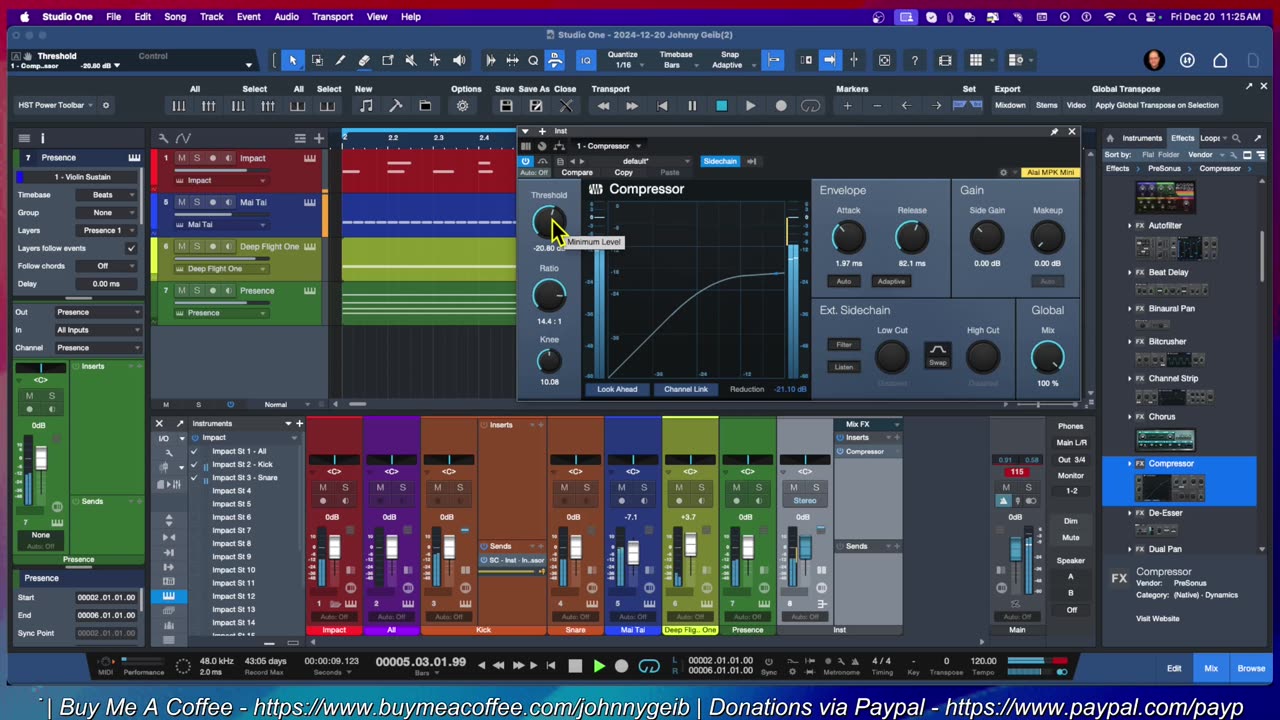Screen dimensions: 1280x720
Task: Click the Threshold knob in Compressor
Action: point(548,221)
